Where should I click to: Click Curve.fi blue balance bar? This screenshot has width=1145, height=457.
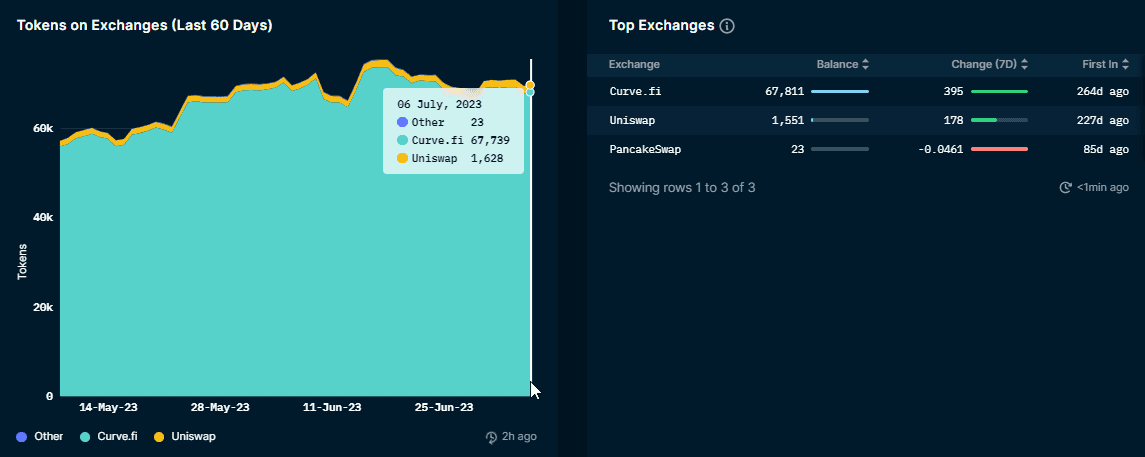click(840, 92)
